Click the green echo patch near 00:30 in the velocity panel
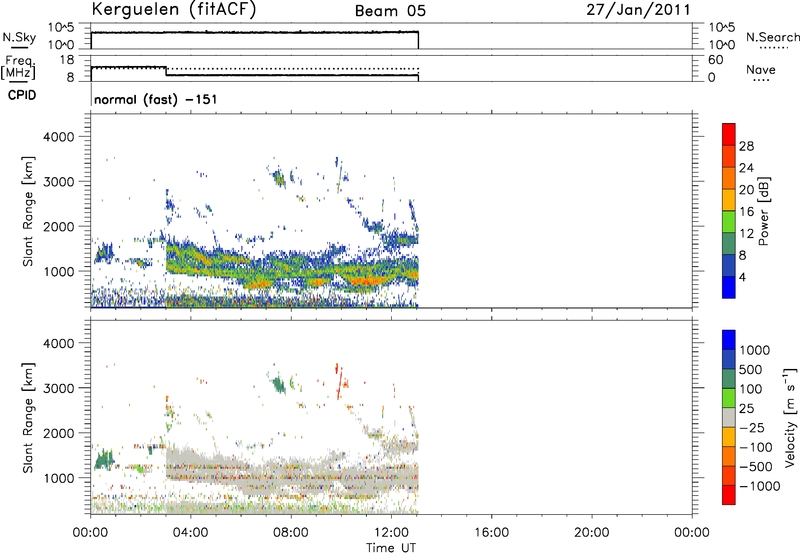The height and width of the screenshot is (554, 800). pos(104,459)
